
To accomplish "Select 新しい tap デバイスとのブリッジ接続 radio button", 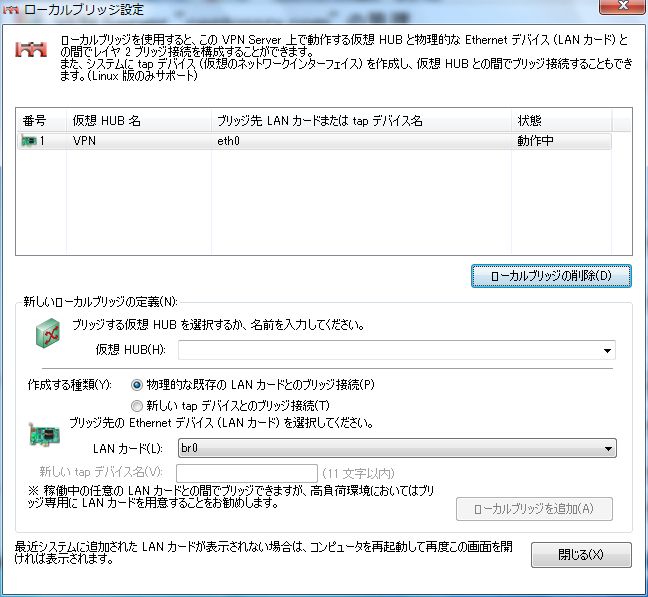I will pyautogui.click(x=137, y=405).
